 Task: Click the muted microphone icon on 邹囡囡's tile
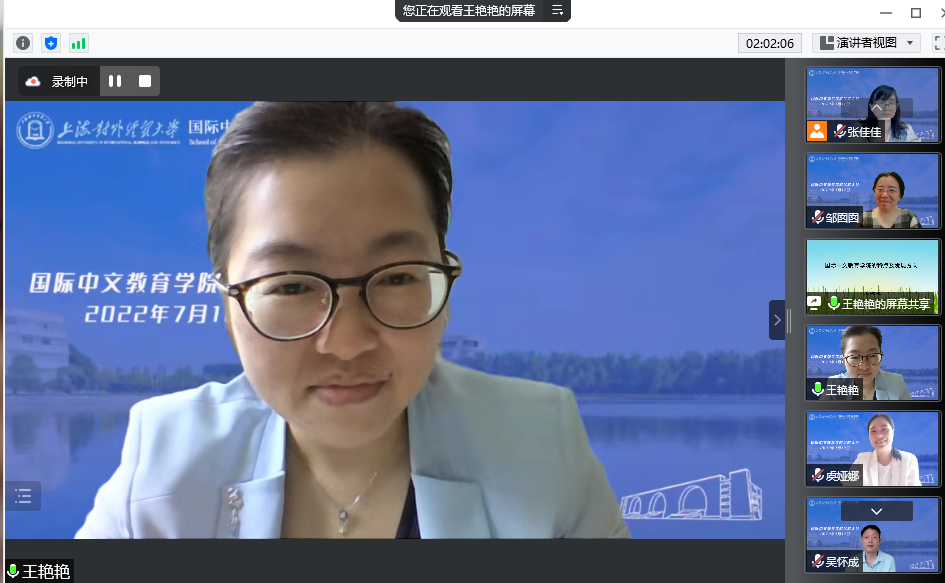(818, 217)
